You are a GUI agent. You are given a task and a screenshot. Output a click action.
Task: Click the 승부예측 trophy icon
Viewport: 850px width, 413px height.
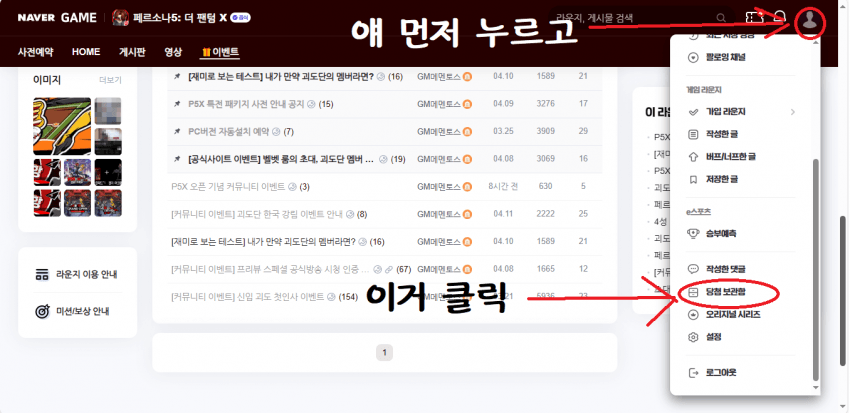point(693,234)
